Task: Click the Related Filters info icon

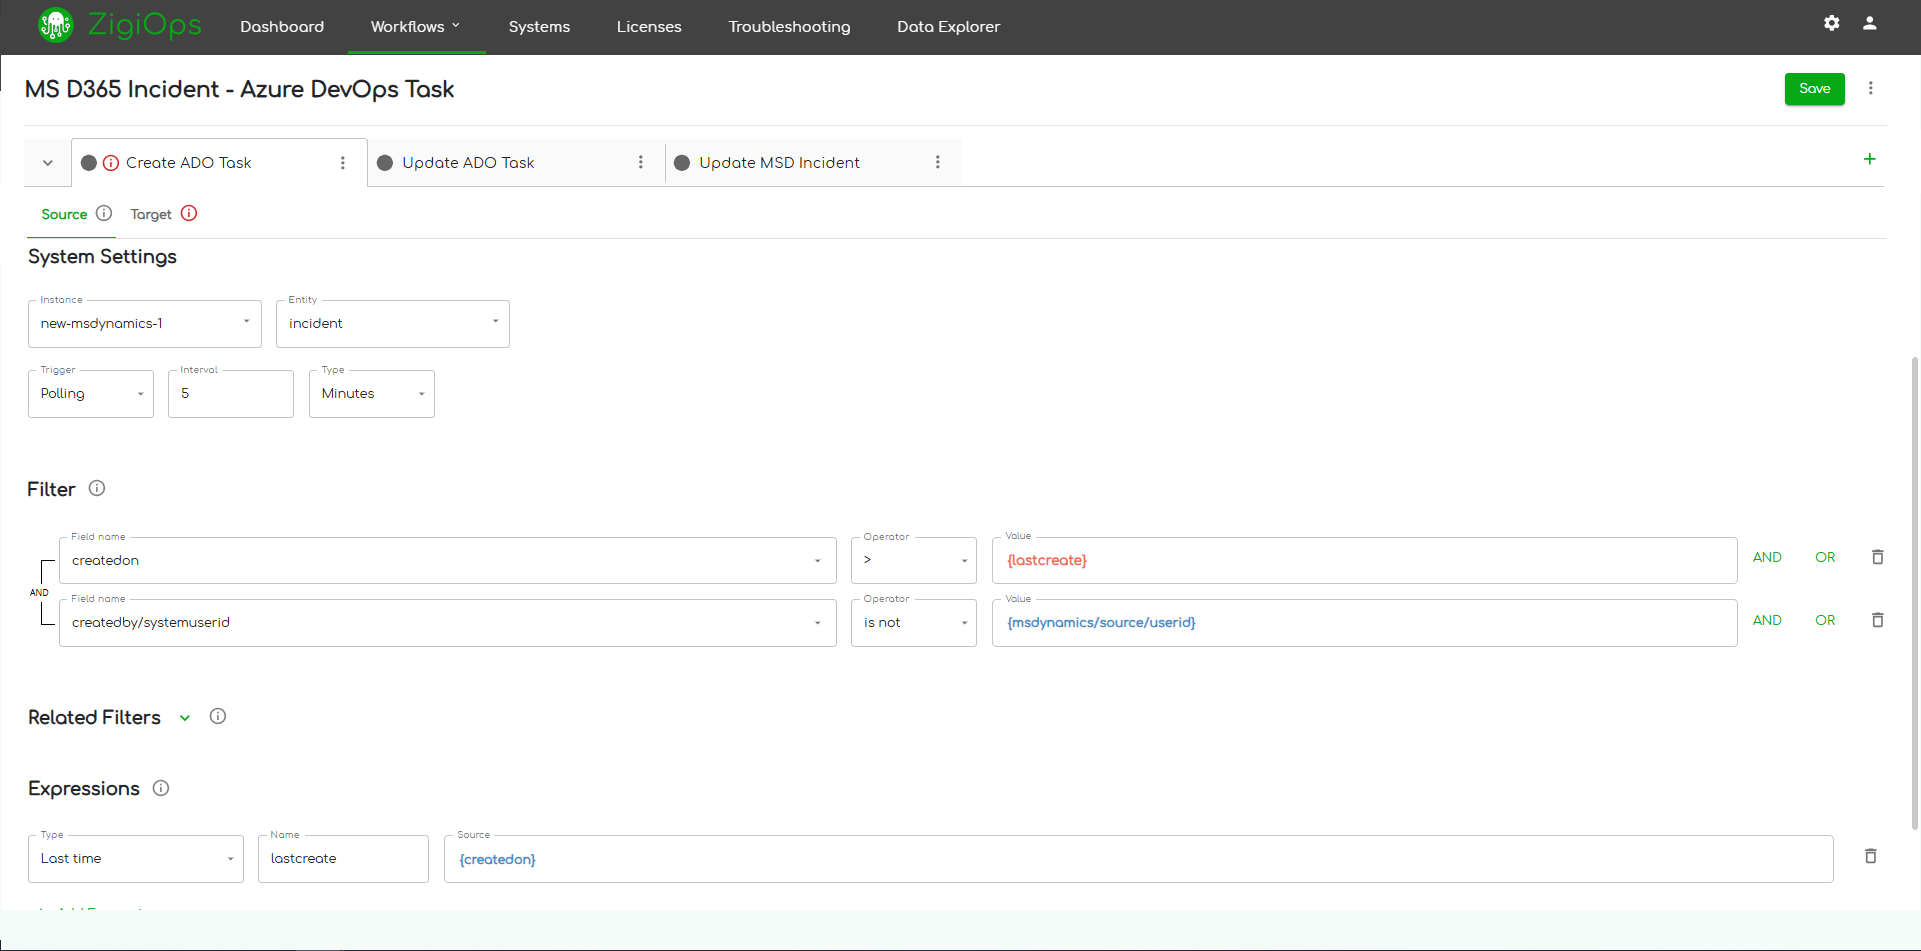Action: (218, 716)
